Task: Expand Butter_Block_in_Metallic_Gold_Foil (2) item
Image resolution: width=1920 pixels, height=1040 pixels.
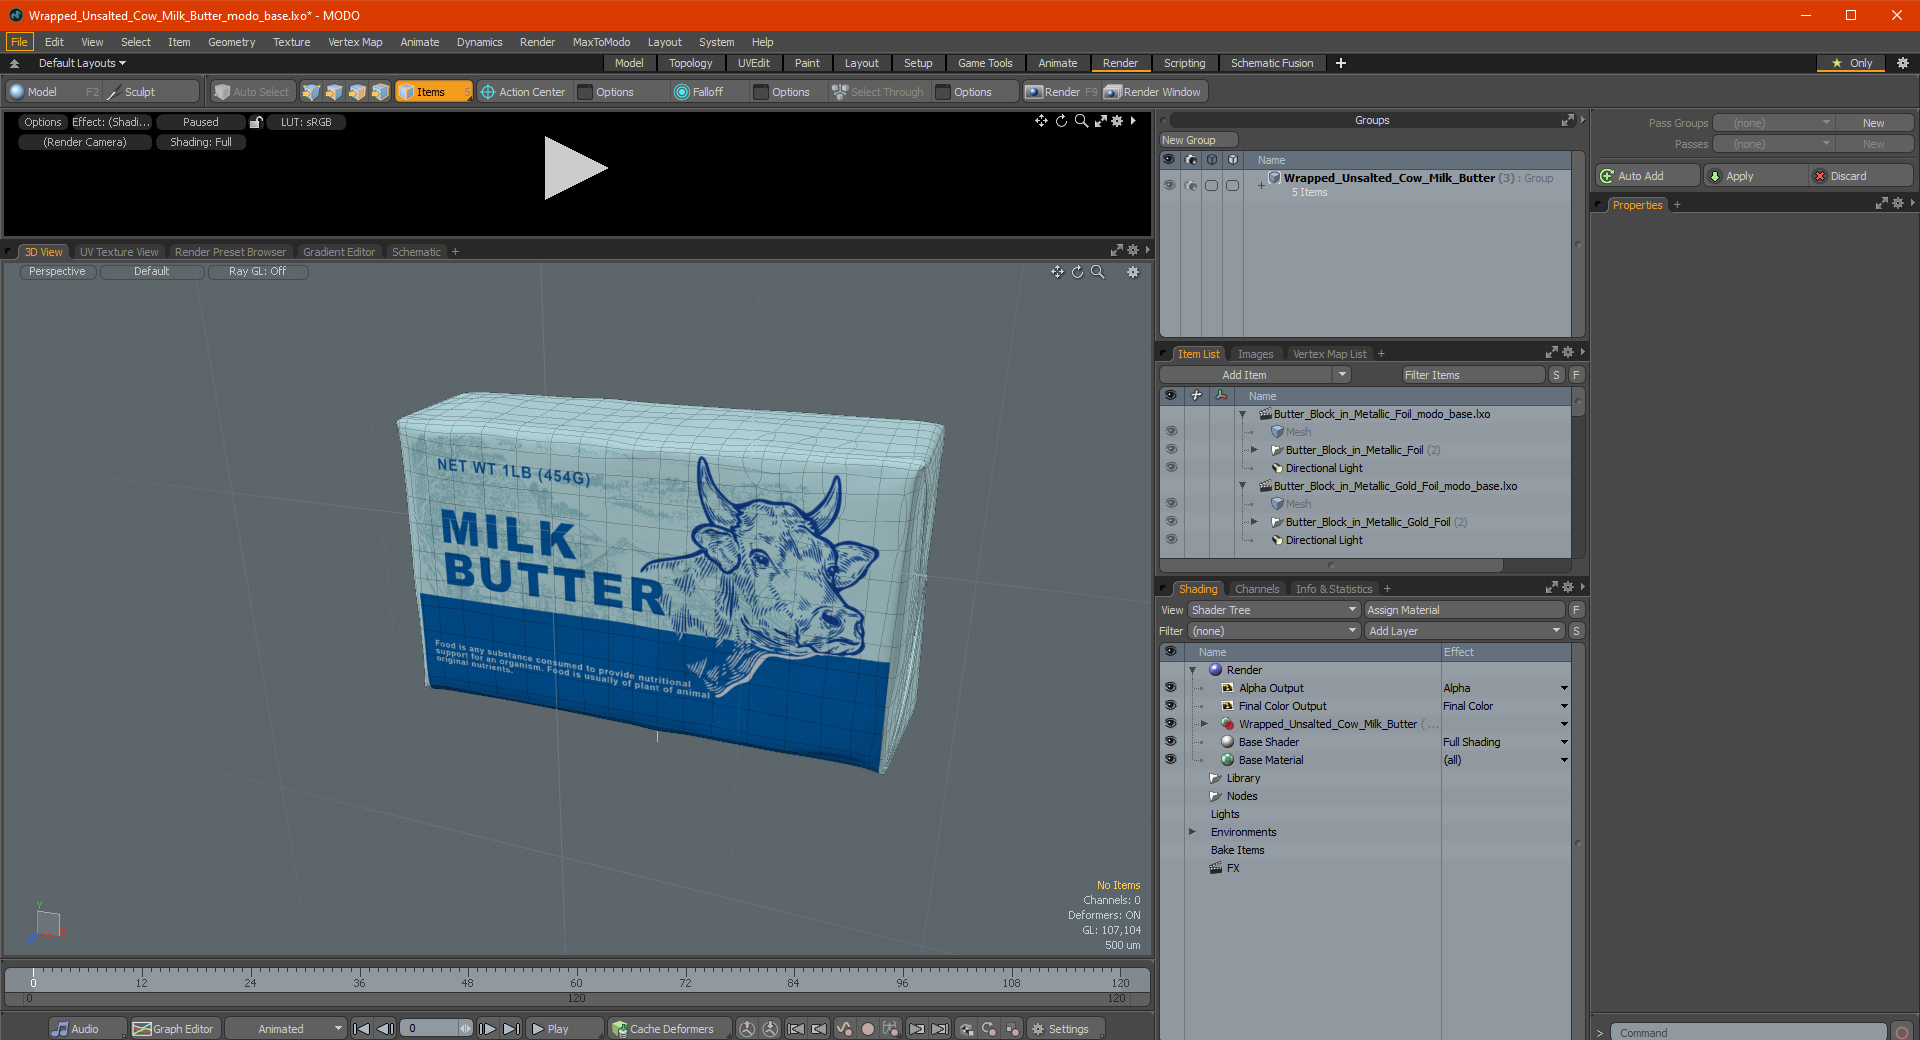Action: pos(1254,522)
